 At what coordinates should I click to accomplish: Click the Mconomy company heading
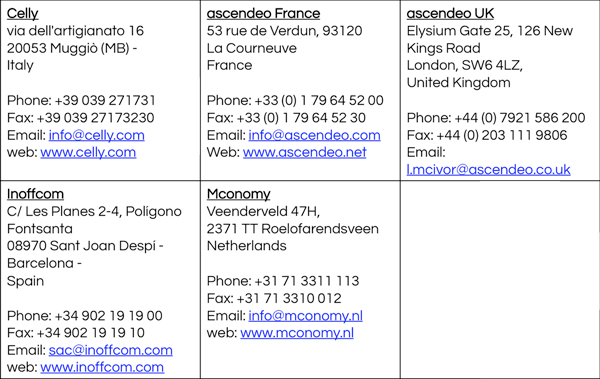coord(238,194)
